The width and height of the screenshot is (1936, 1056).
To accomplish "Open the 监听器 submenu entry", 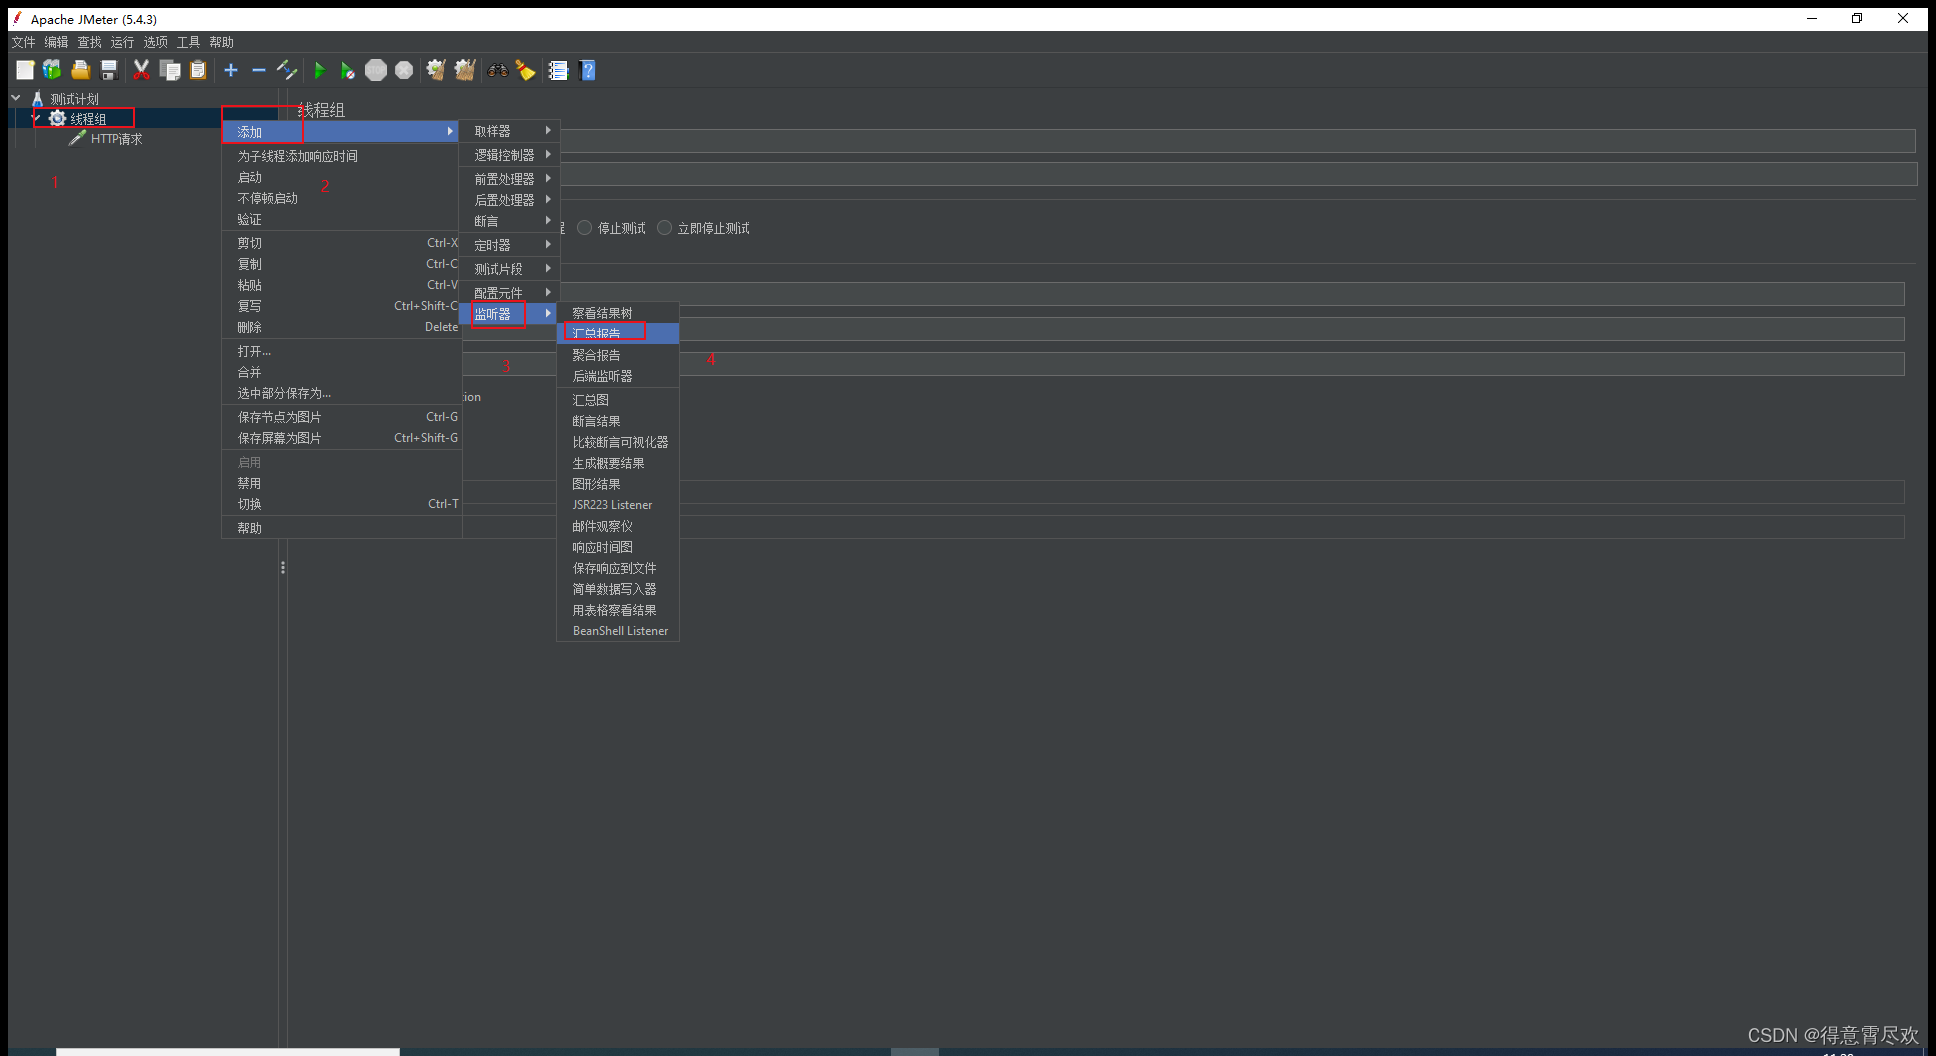I will tap(509, 314).
